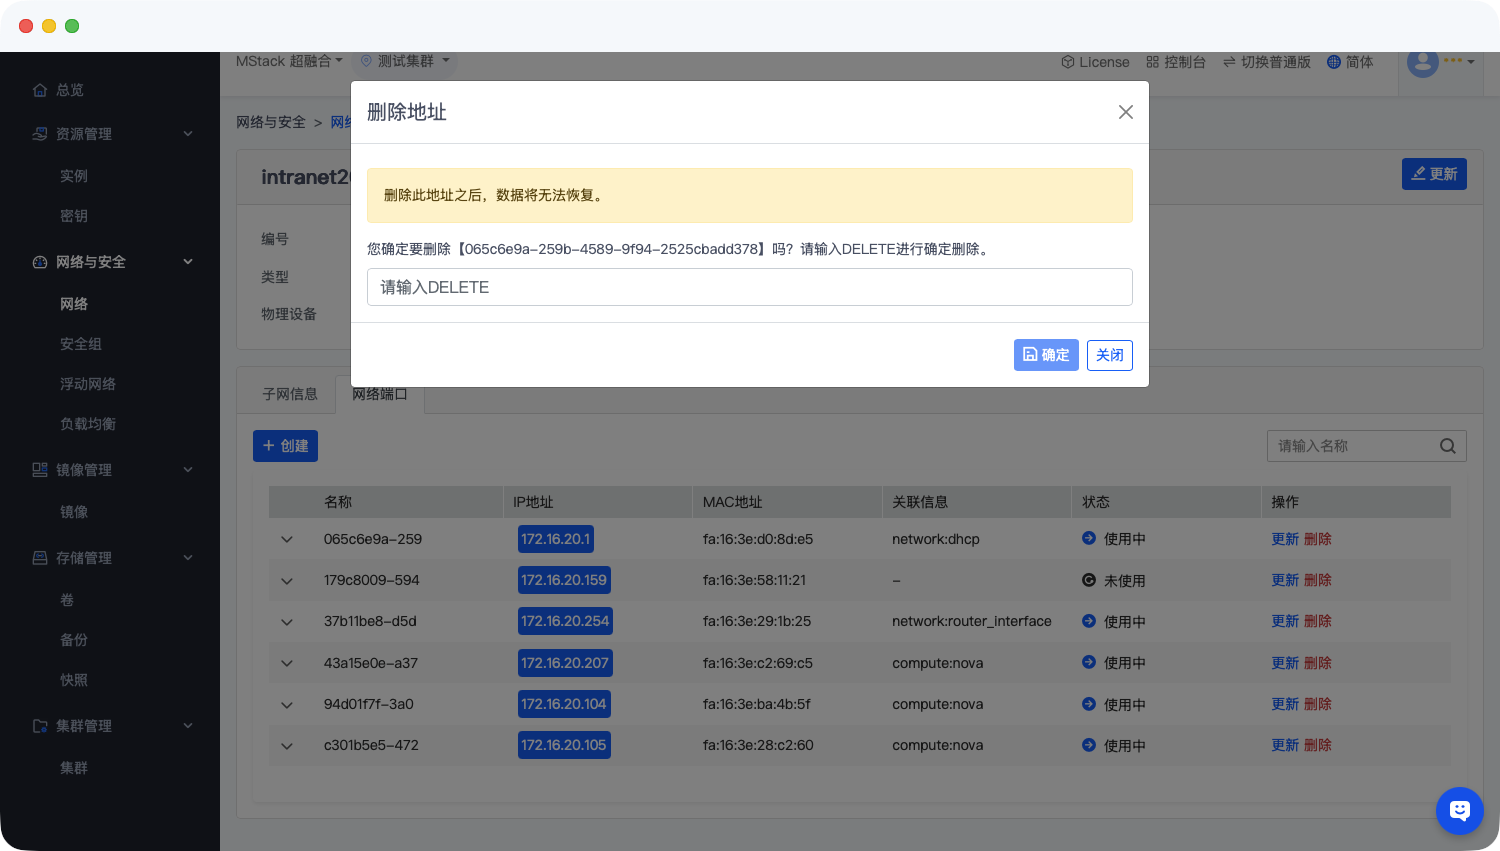Open the 控制台 console icon
The image size is (1500, 851).
pyautogui.click(x=1152, y=62)
